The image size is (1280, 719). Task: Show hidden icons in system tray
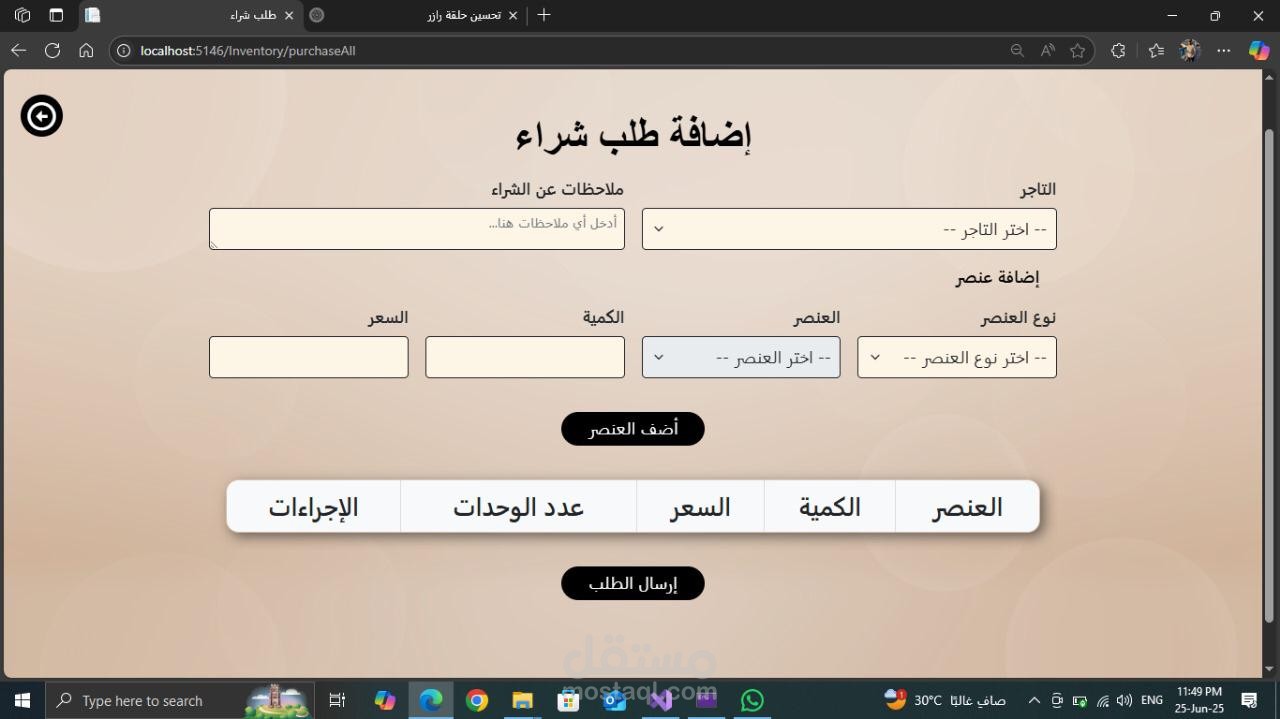[1034, 700]
